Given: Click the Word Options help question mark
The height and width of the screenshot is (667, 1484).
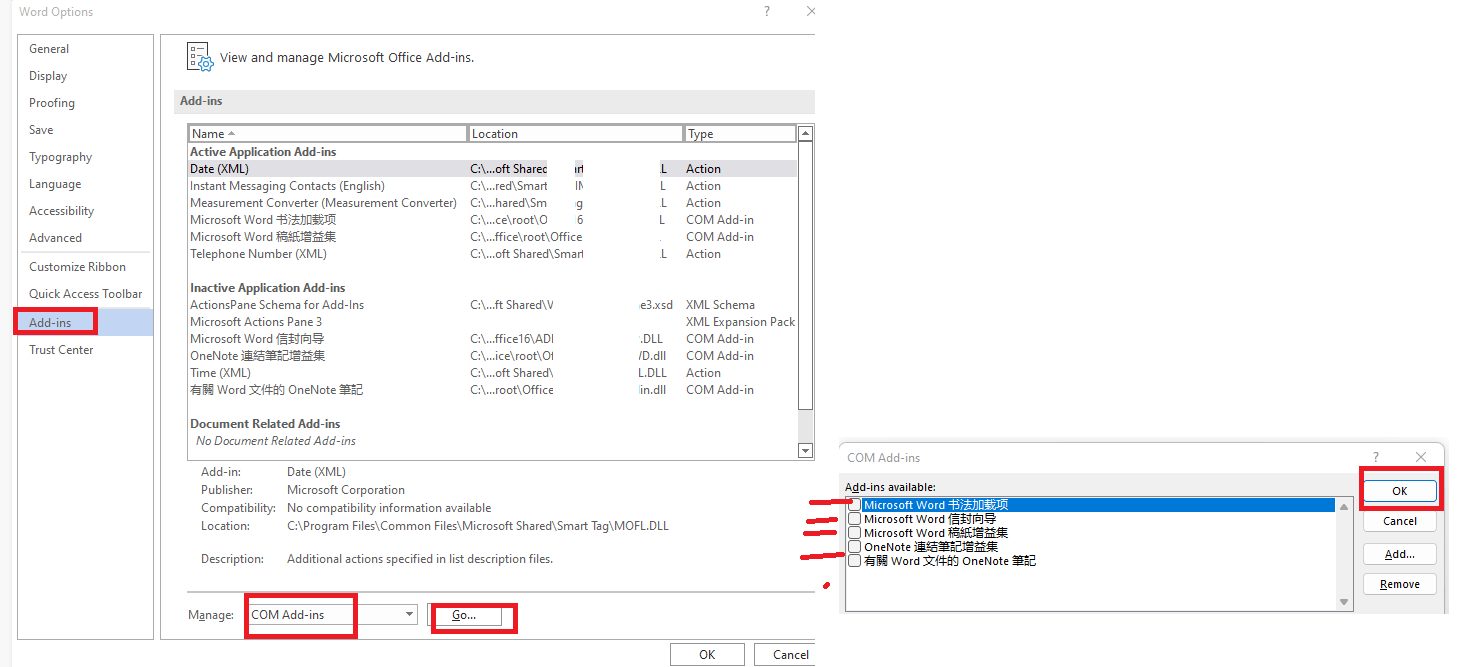Looking at the screenshot, I should (x=767, y=11).
